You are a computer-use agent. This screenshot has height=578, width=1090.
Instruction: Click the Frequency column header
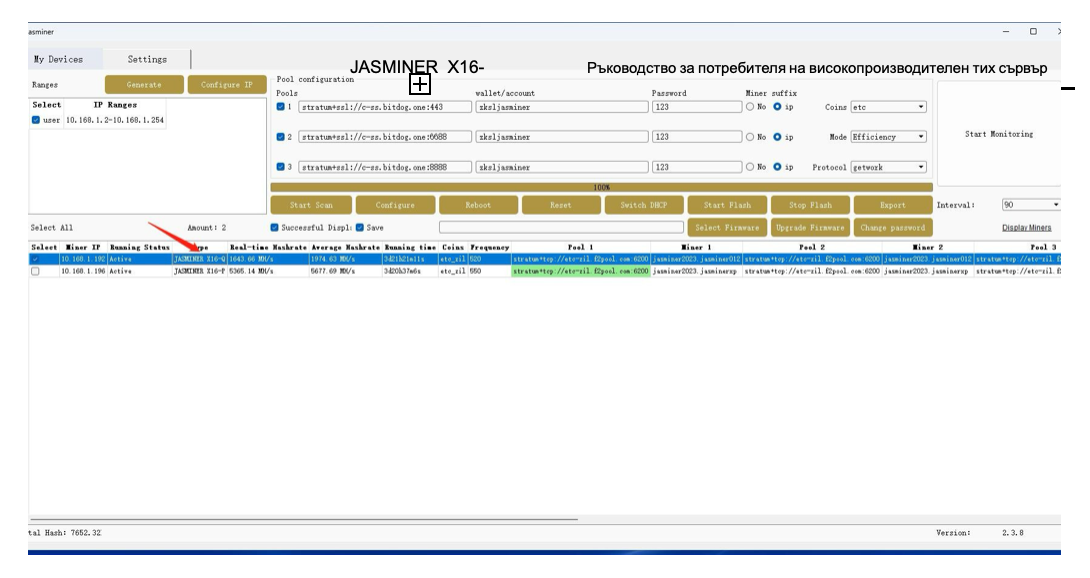489,247
